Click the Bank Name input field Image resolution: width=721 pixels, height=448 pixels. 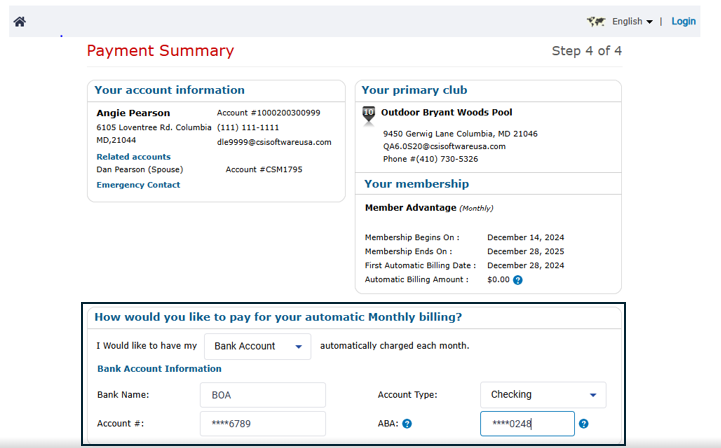[x=263, y=395]
